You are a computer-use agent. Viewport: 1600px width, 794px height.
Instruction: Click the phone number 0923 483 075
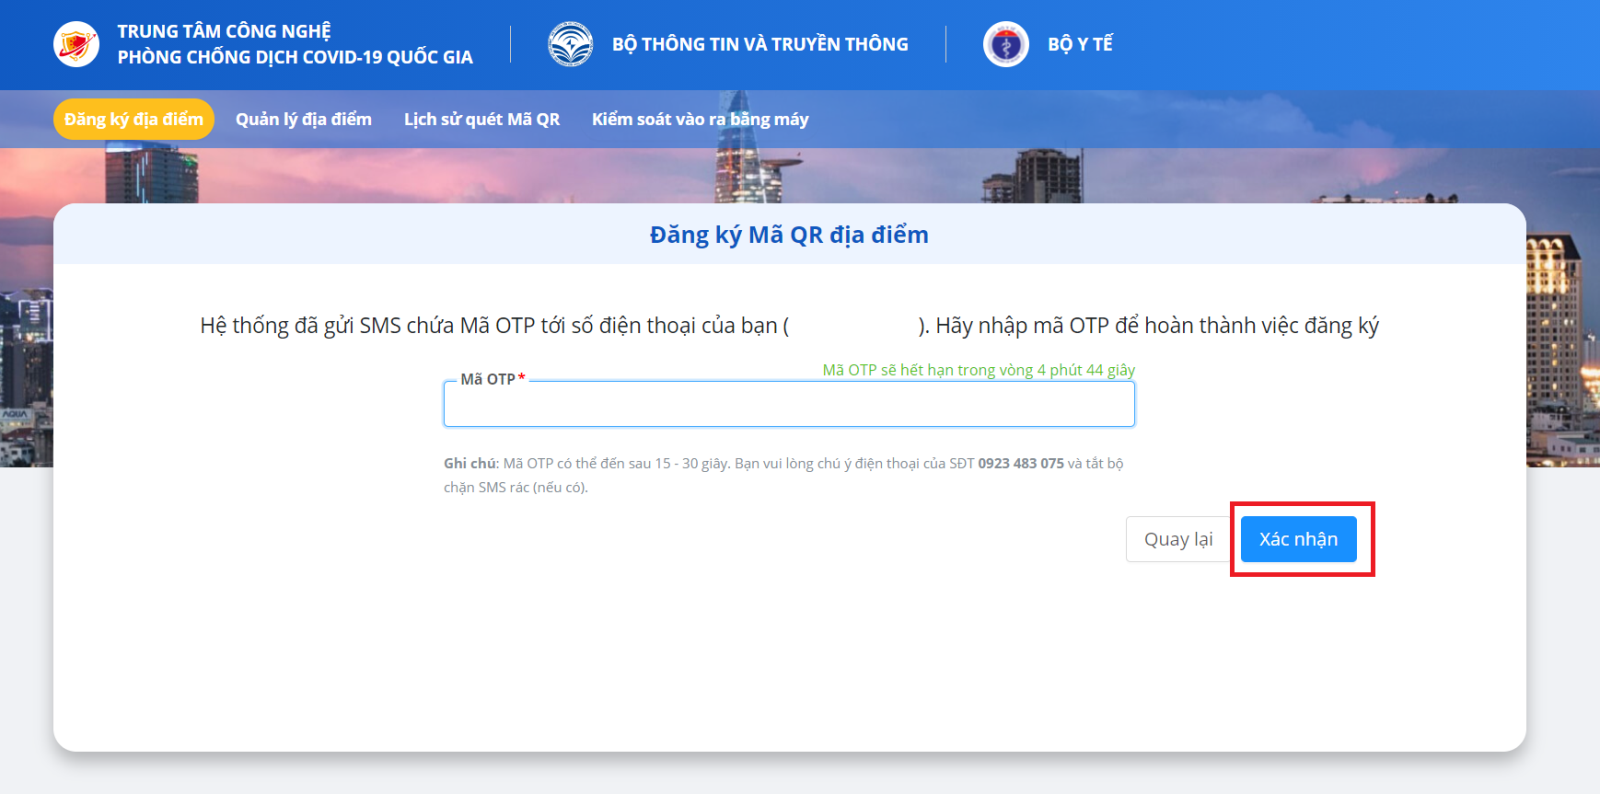pyautogui.click(x=1021, y=463)
